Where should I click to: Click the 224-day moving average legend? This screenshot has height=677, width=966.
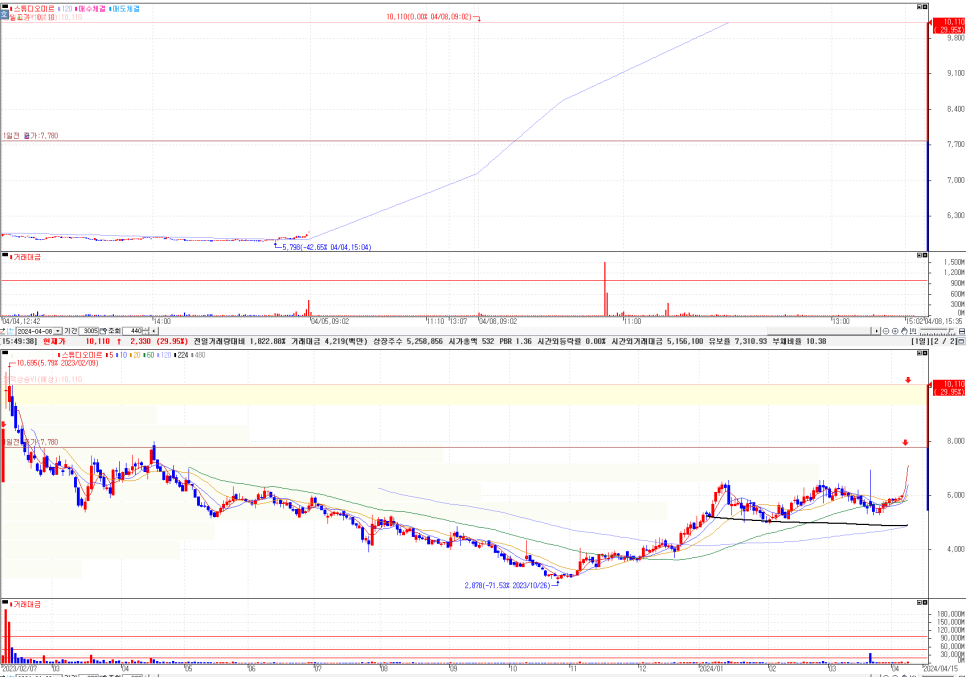[181, 355]
